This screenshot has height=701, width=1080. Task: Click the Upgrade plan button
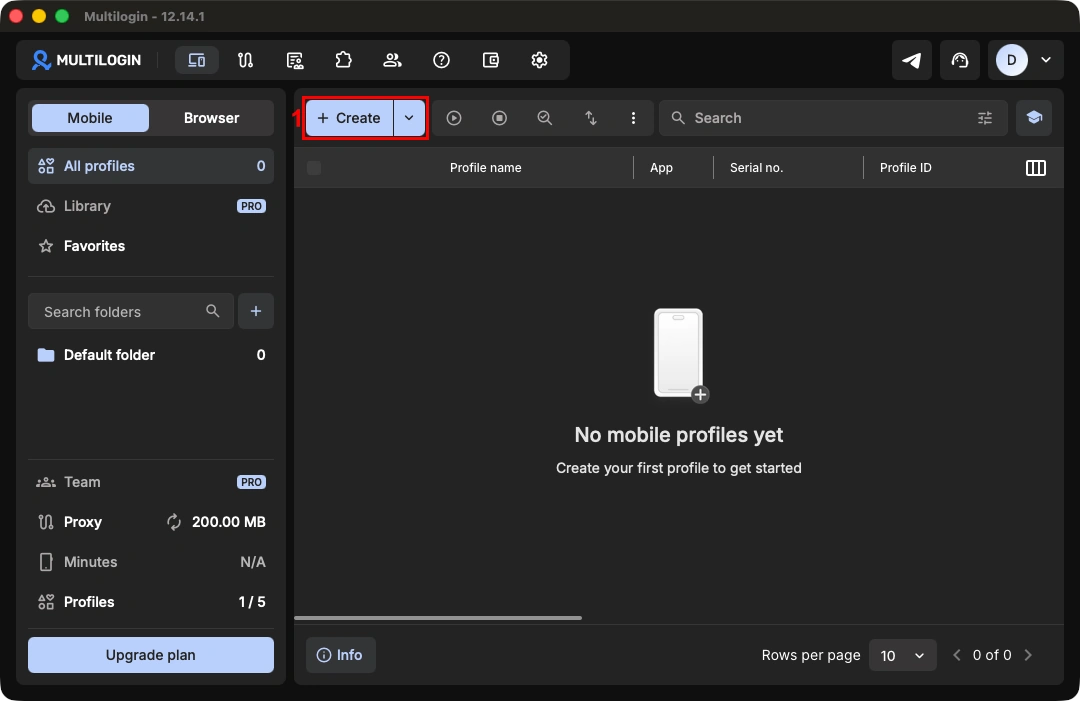151,655
